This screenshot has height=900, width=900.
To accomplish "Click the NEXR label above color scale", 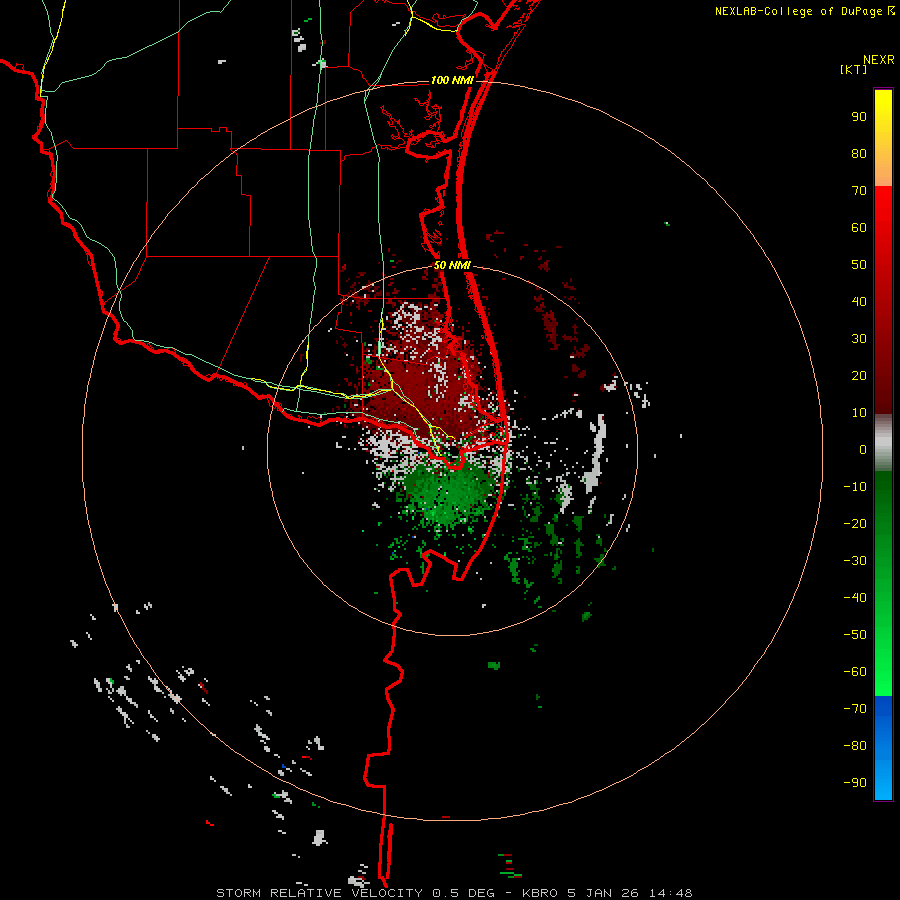I will pos(879,60).
